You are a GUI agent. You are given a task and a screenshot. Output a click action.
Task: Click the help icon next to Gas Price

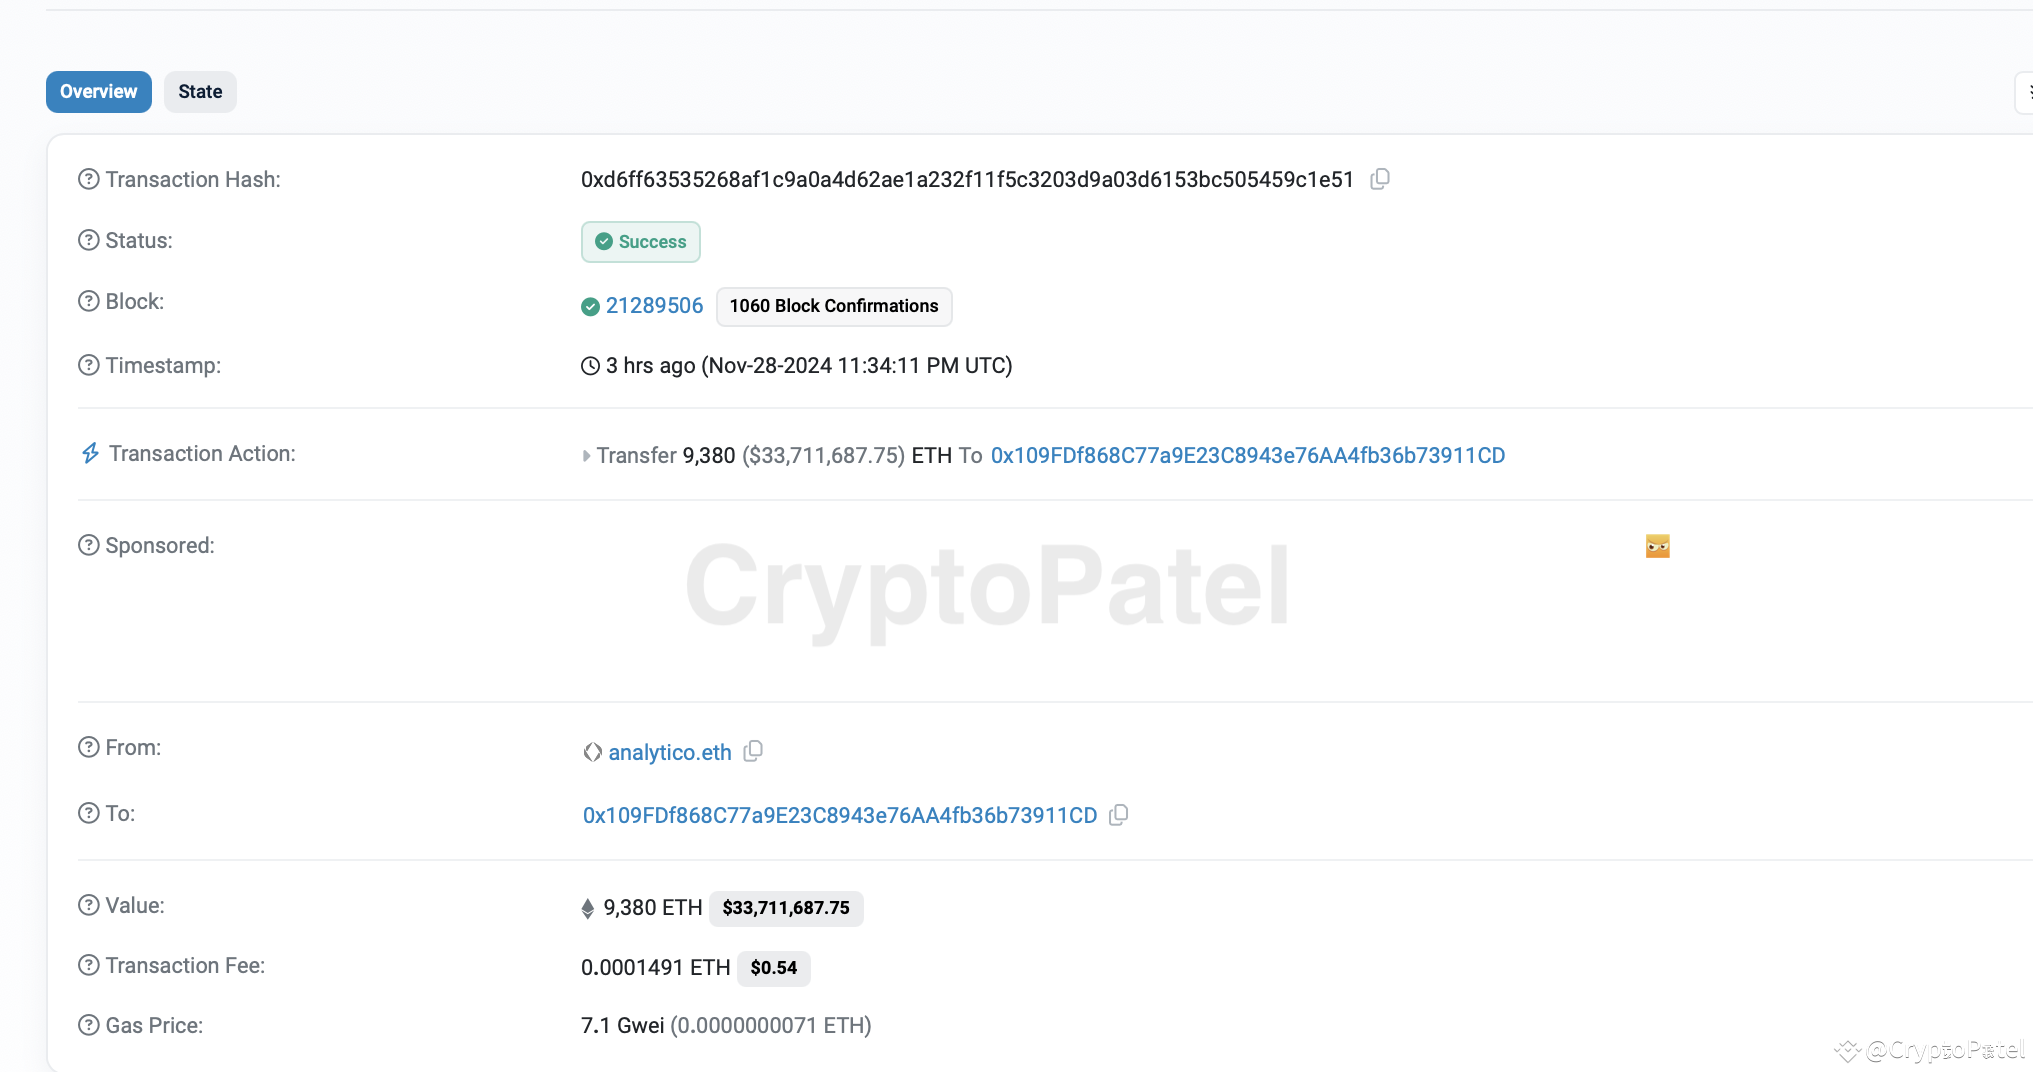(x=87, y=1025)
